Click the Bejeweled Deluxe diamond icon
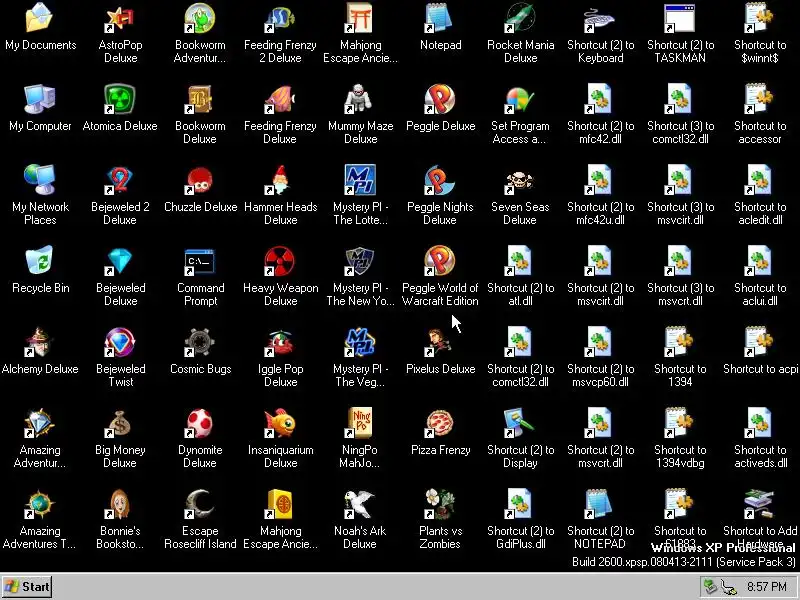 point(120,261)
